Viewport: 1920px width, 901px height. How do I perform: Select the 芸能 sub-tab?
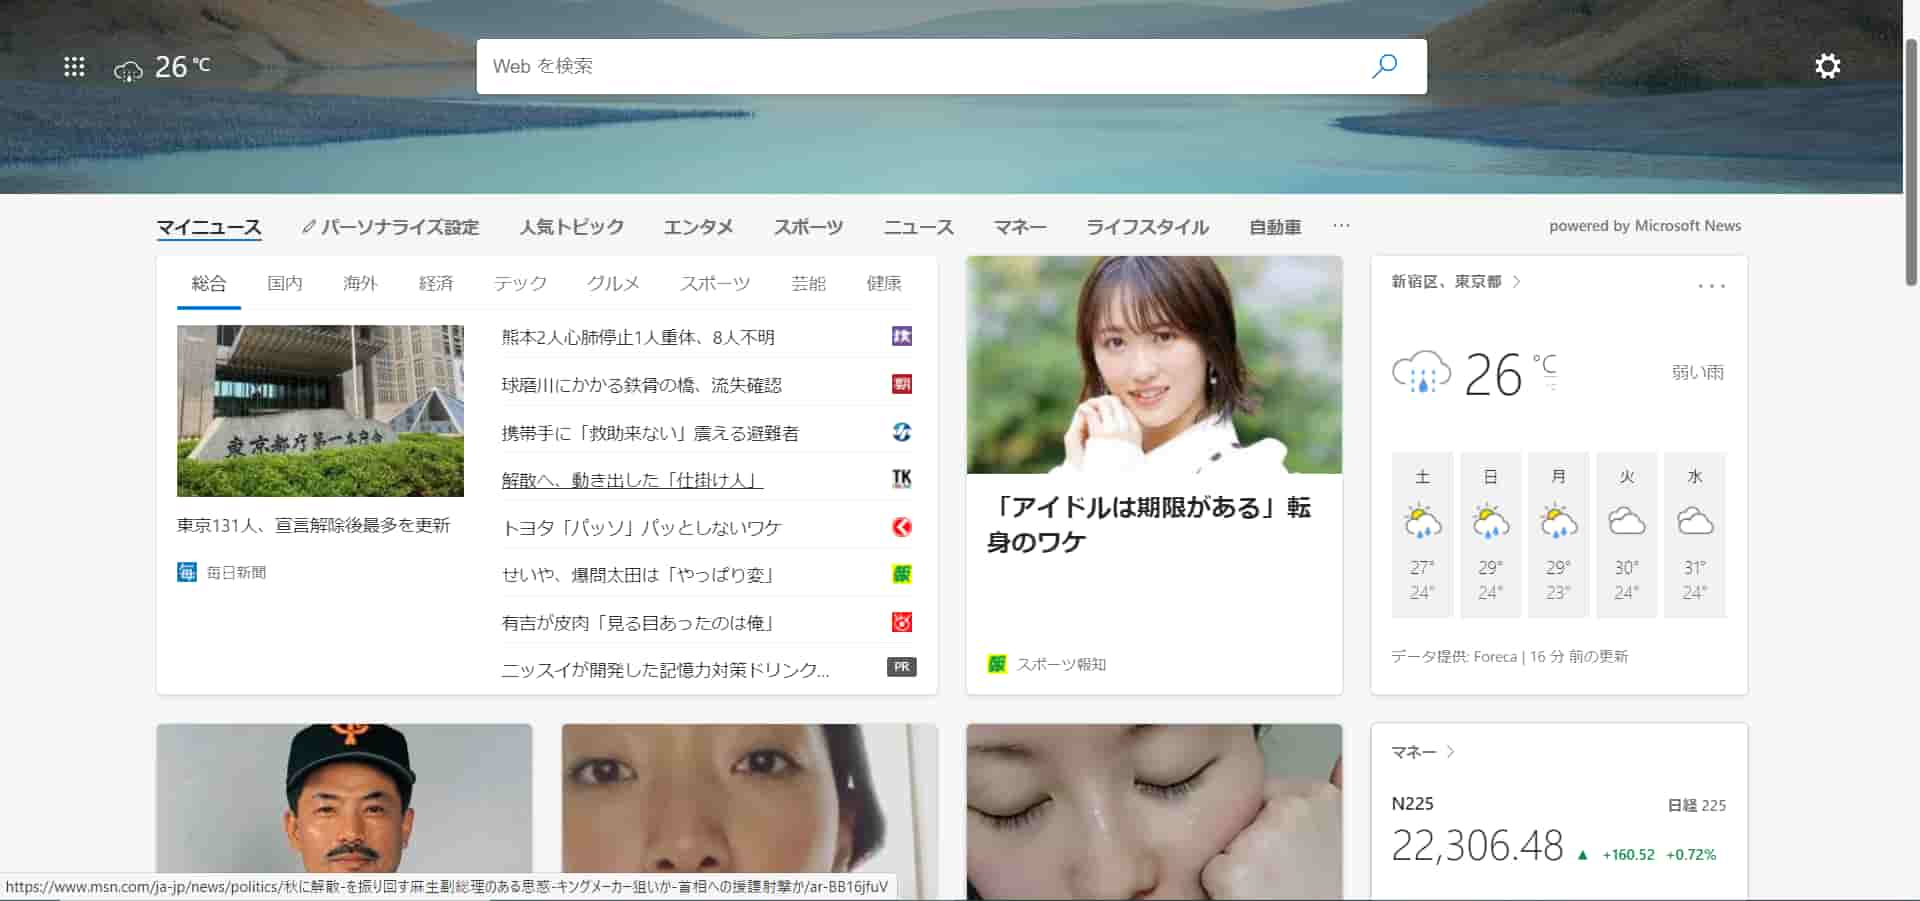click(808, 283)
